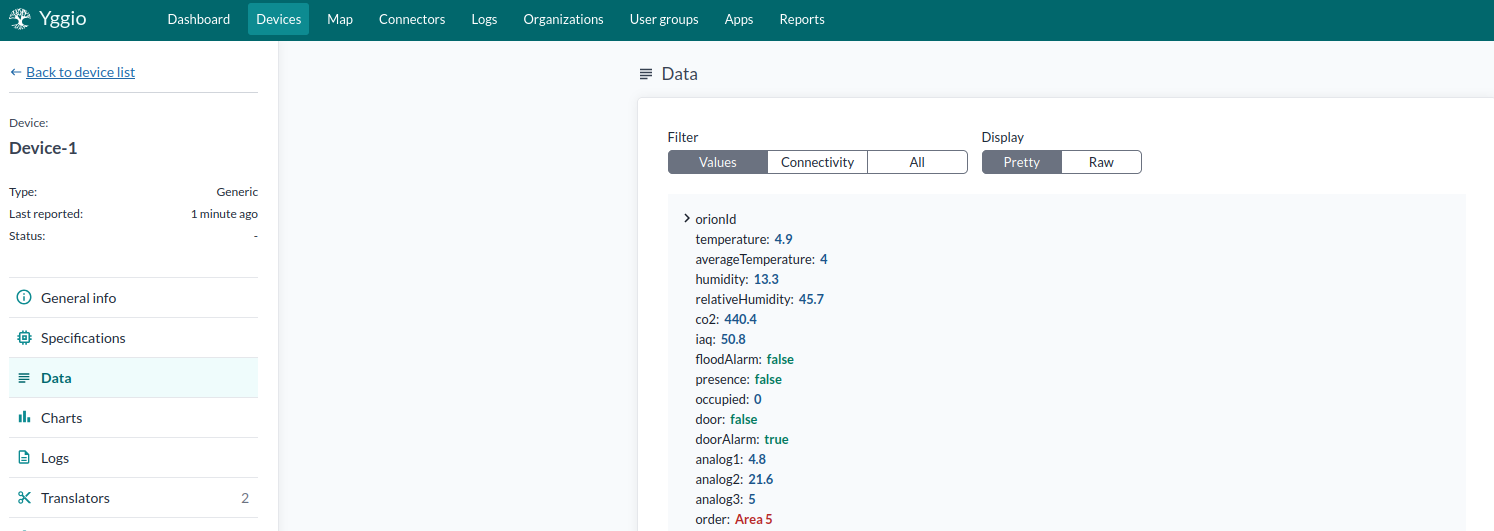This screenshot has height=531, width=1494.
Task: Click the General info circle icon
Action: [24, 298]
